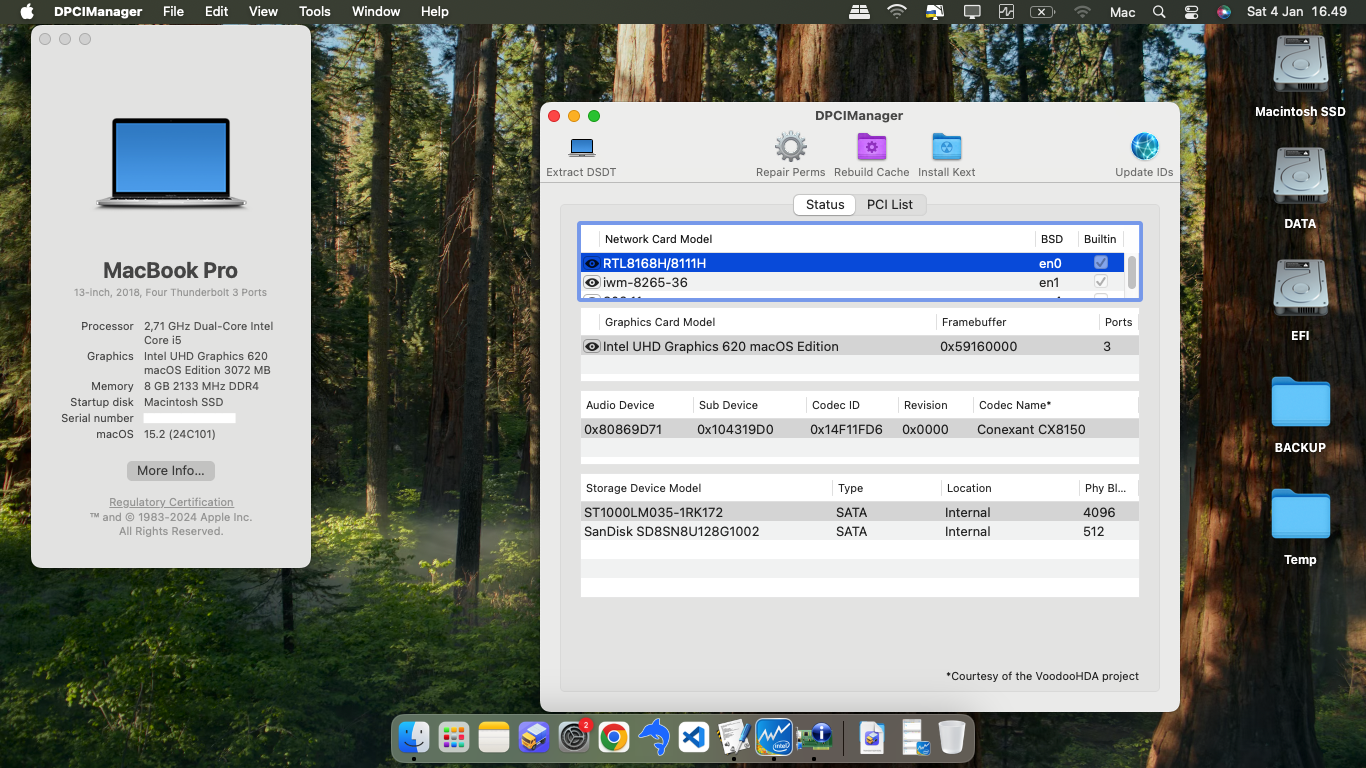Open the blue dolphin app in dock

654,738
